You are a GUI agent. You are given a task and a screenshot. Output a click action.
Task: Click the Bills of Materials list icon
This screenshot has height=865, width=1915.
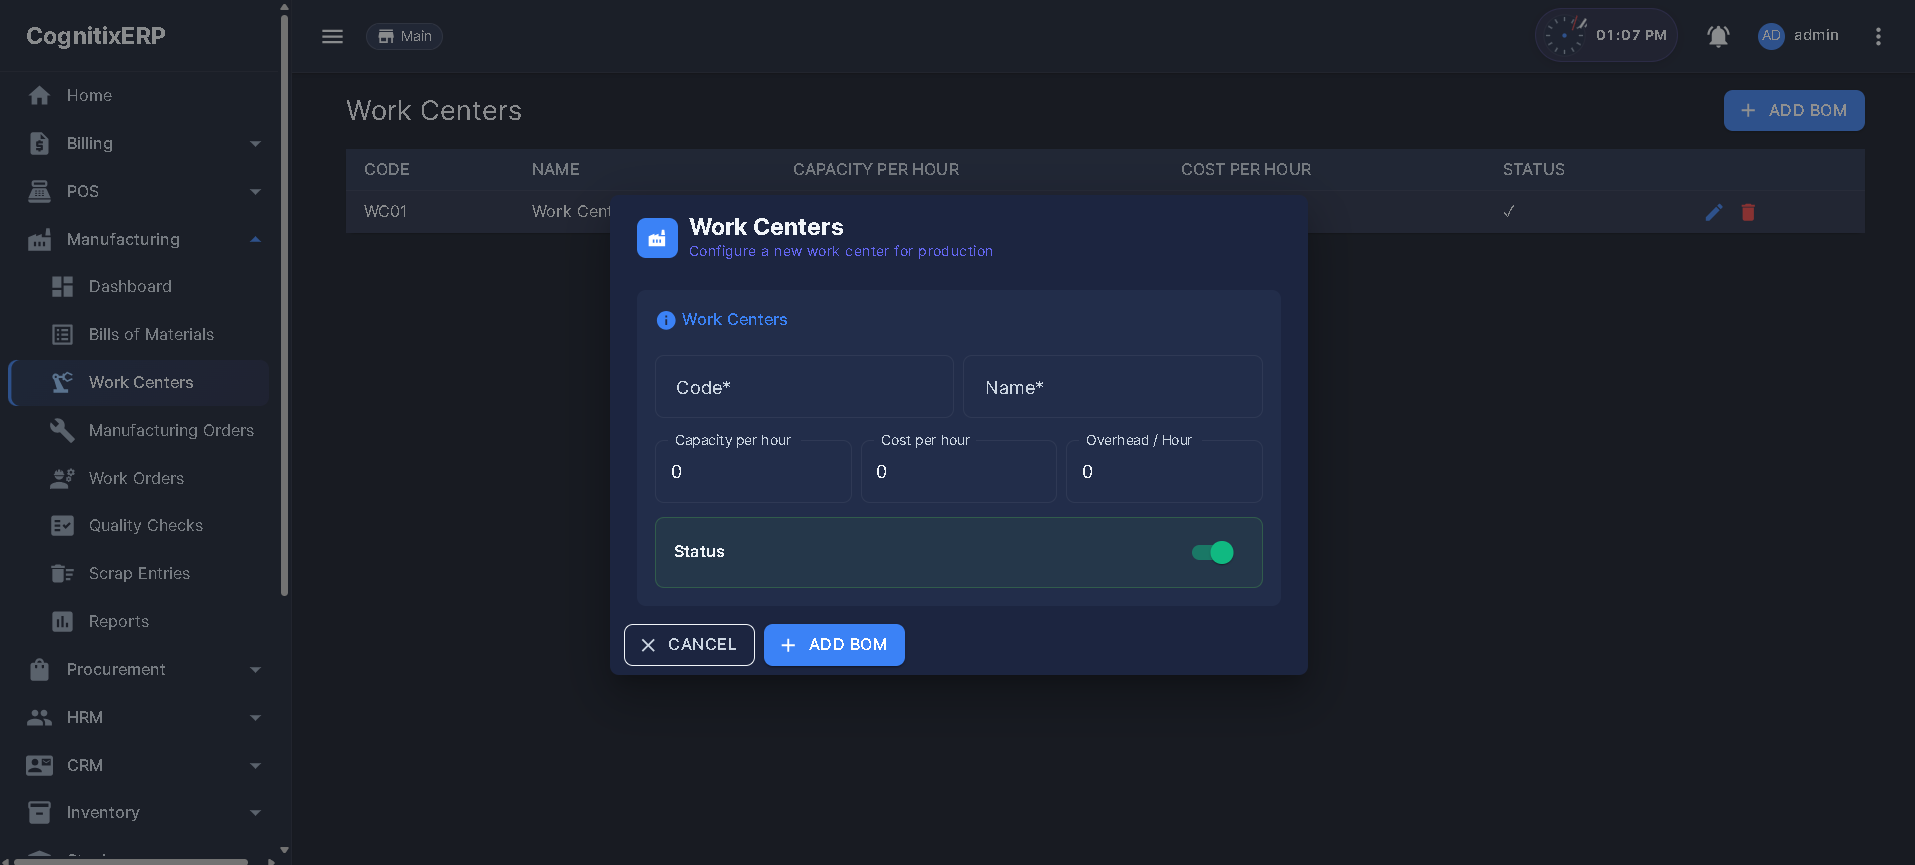point(62,334)
